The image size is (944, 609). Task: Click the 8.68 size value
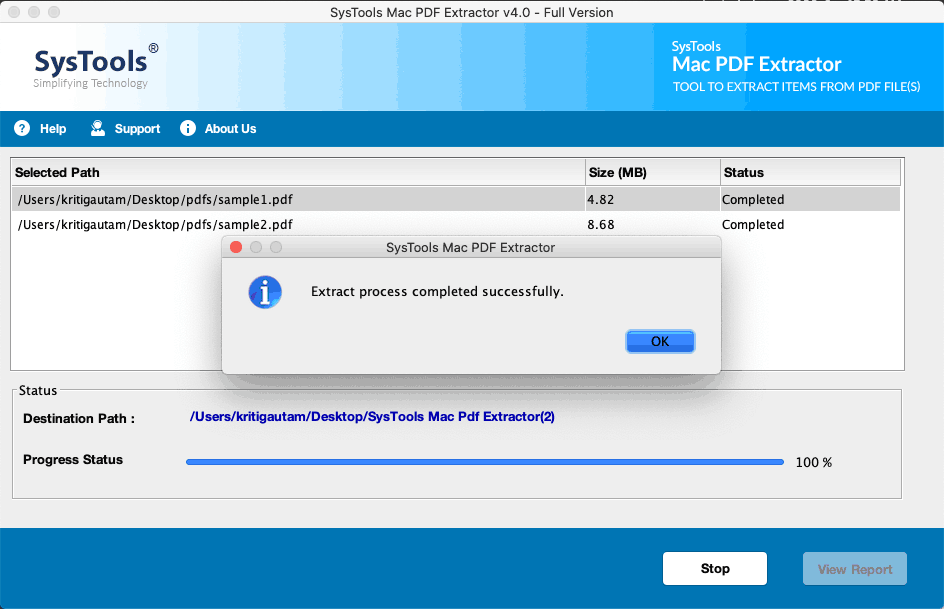click(601, 225)
